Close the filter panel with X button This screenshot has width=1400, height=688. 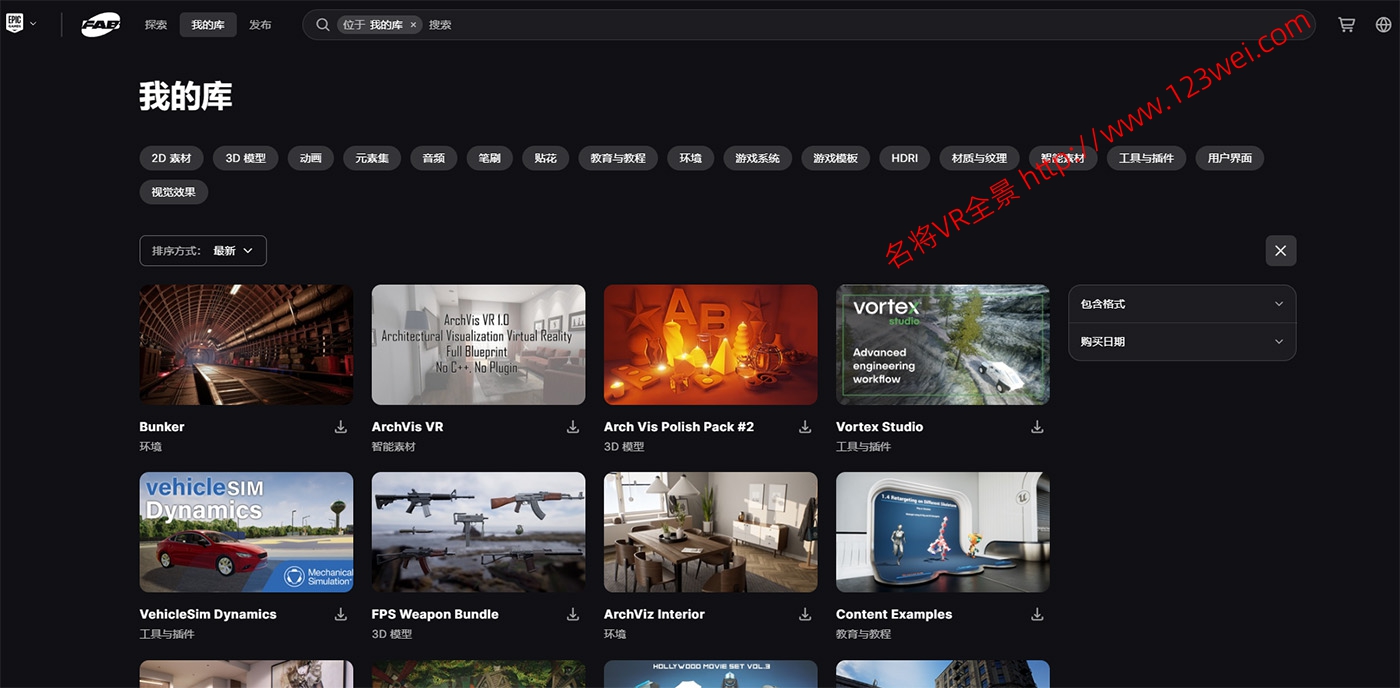(x=1280, y=251)
